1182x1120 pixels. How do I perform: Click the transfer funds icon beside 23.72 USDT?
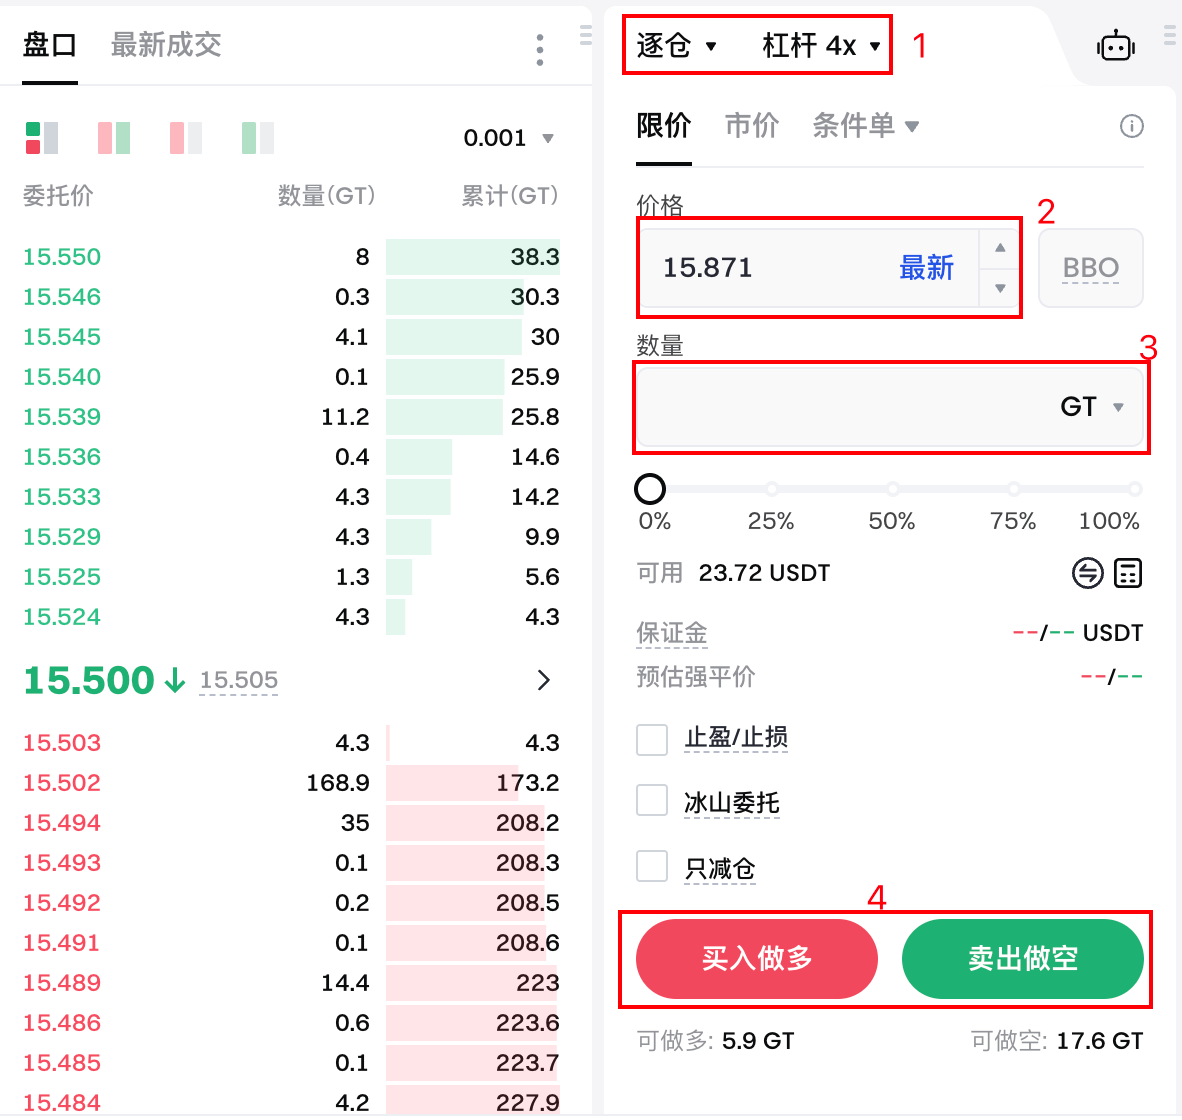[x=1087, y=573]
